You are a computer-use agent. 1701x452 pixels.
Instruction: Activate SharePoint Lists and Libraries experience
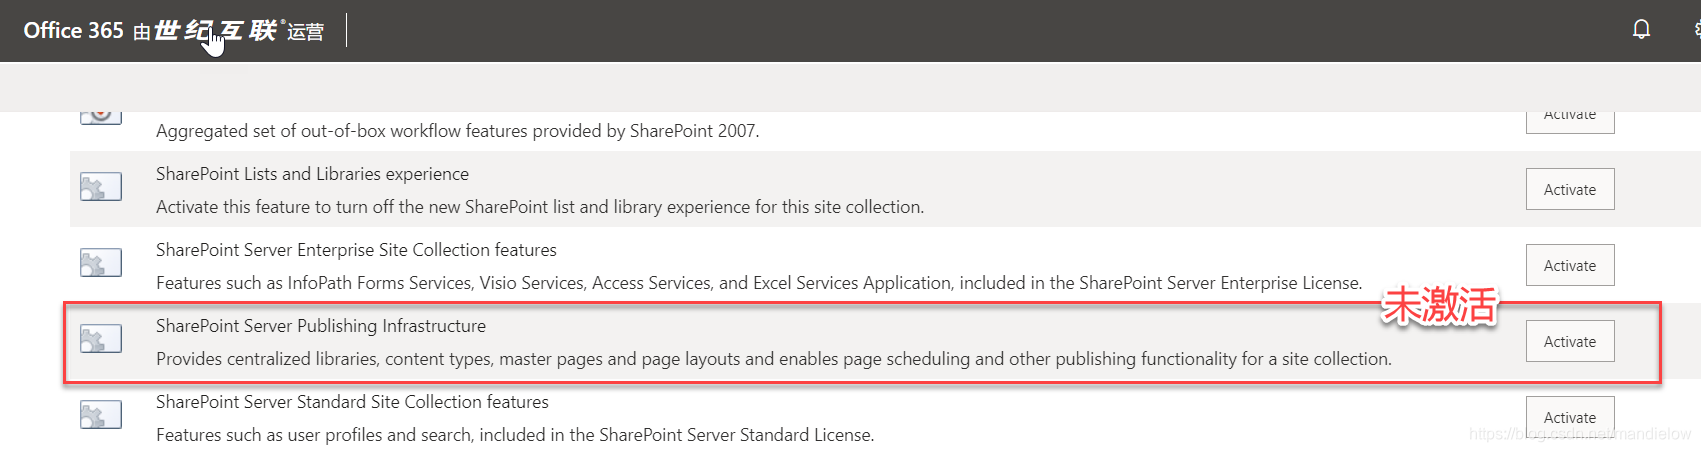click(x=1570, y=189)
